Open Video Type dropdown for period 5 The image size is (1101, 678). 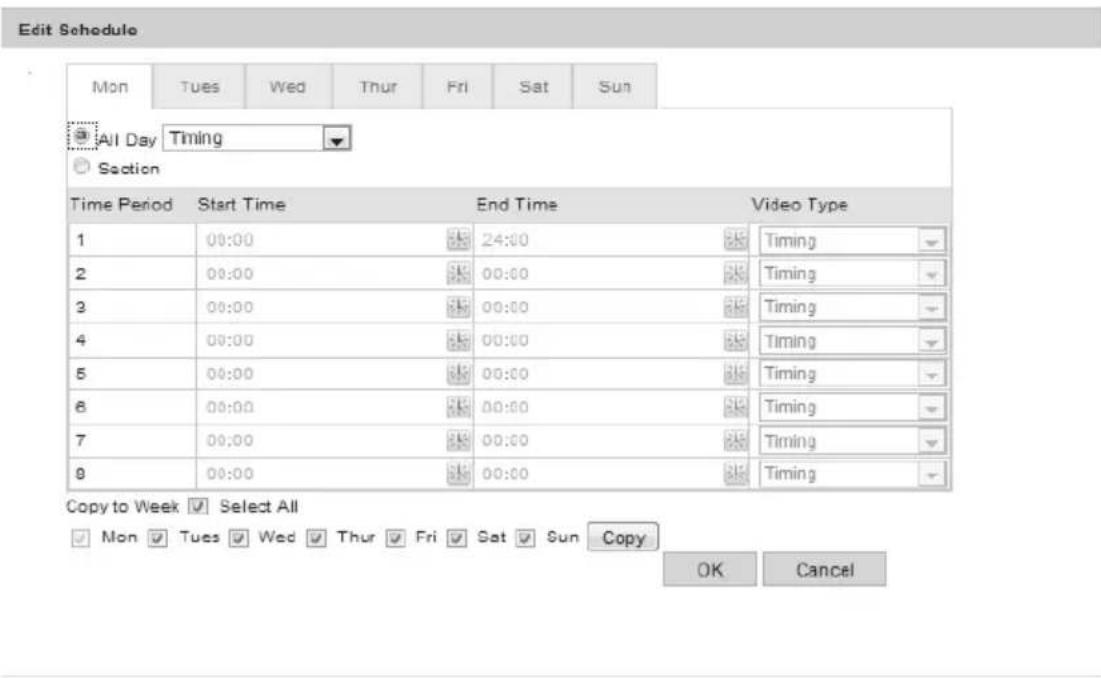pos(852,374)
